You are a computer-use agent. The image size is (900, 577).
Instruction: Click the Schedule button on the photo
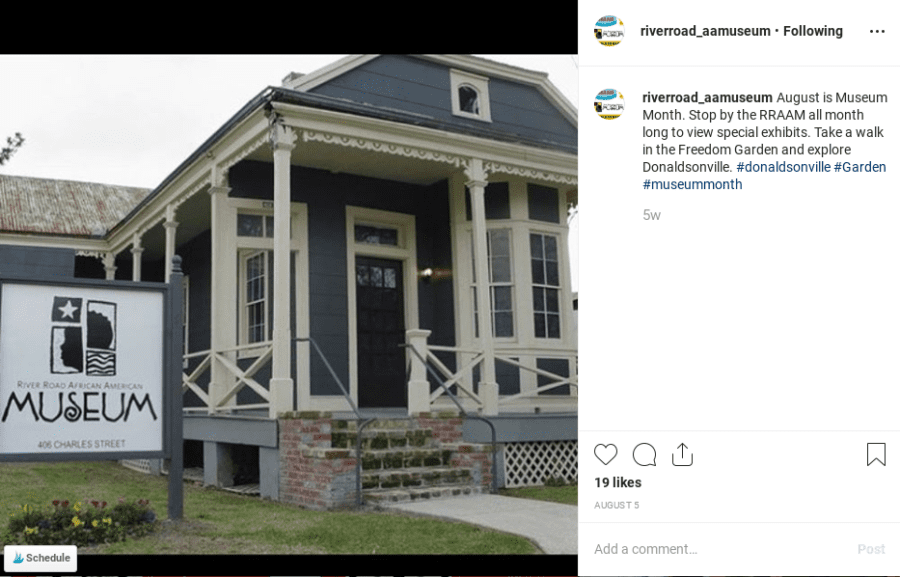(41, 557)
